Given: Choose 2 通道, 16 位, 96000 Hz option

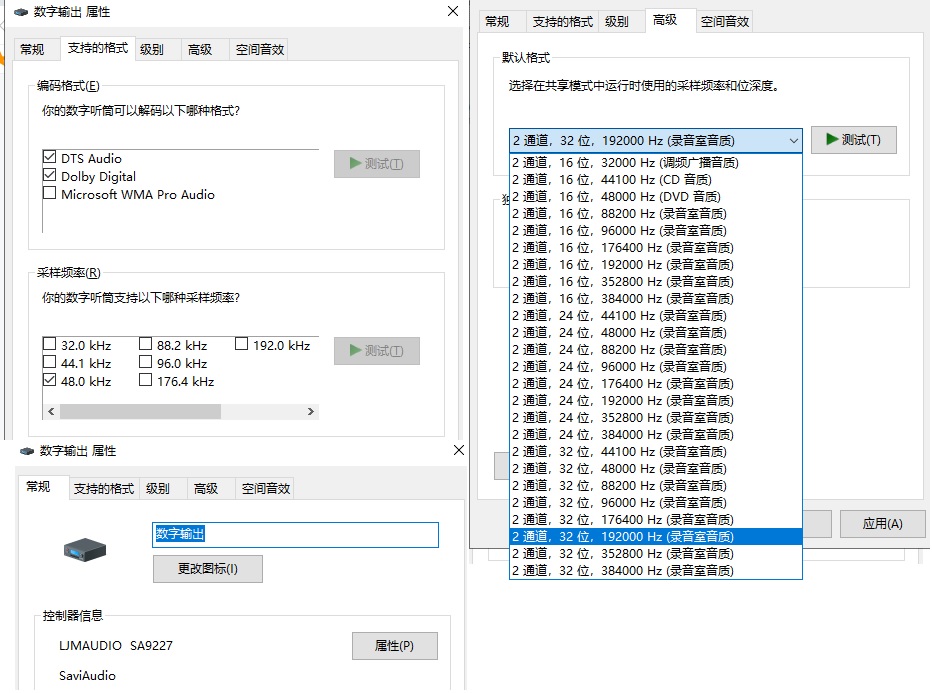Looking at the screenshot, I should tap(656, 231).
